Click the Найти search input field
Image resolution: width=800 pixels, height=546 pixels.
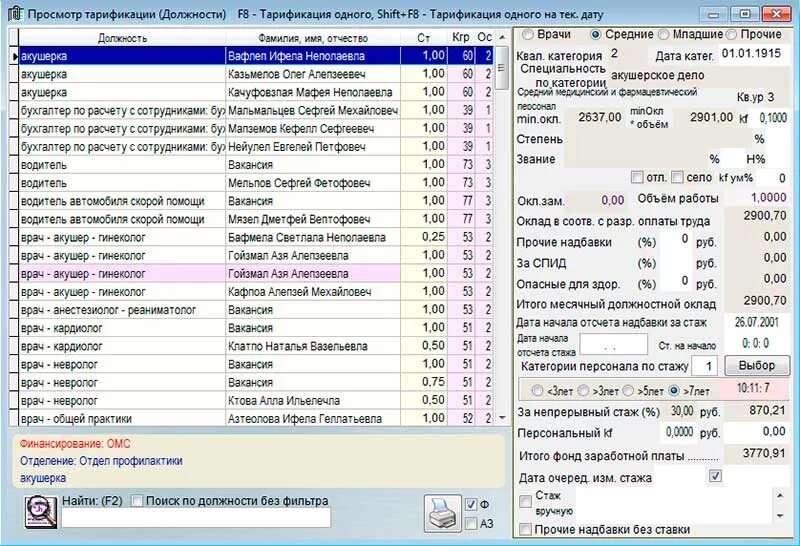[x=196, y=518]
